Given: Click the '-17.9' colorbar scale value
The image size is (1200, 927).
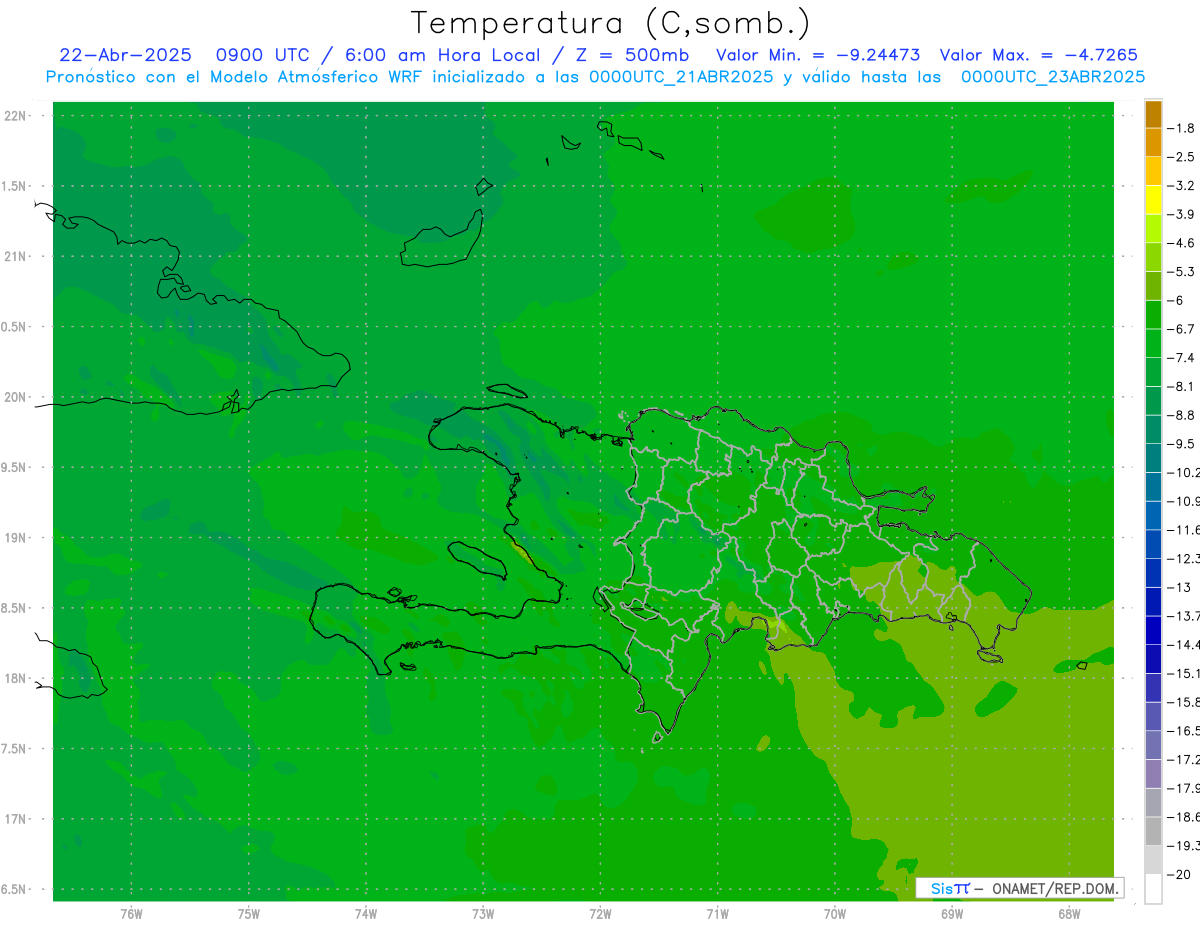Looking at the screenshot, I should tap(1183, 789).
